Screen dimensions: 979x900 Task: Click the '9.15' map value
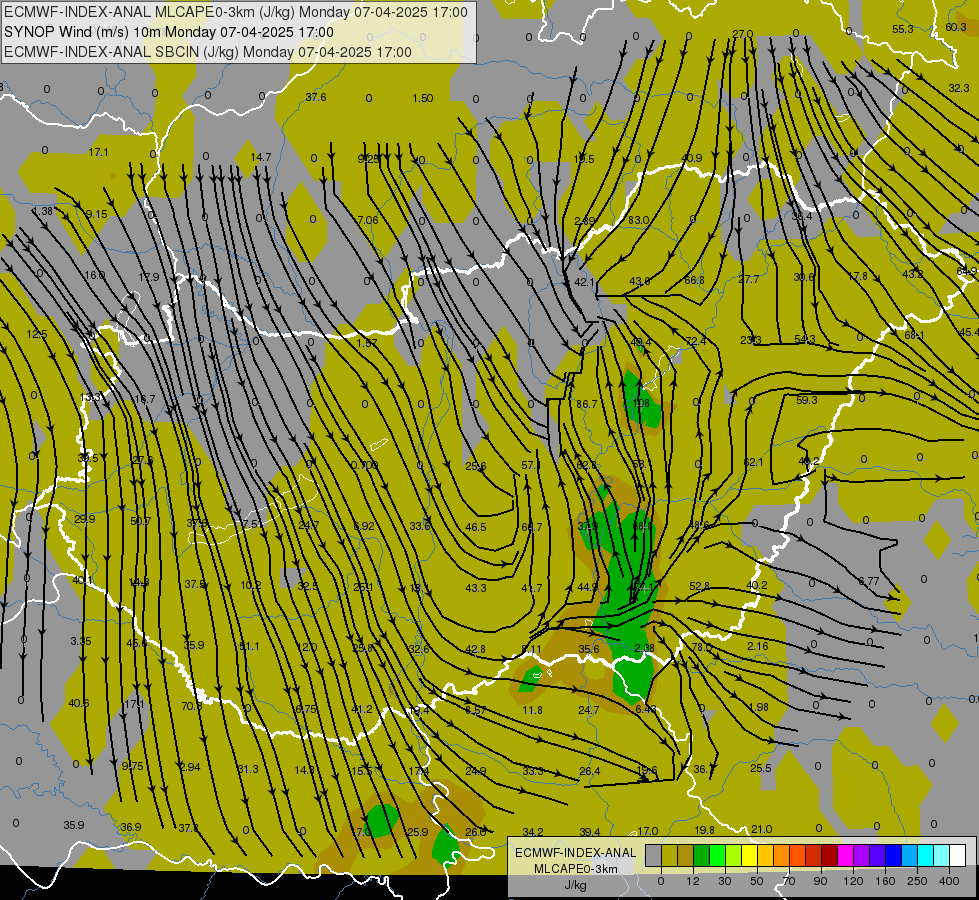click(x=97, y=214)
